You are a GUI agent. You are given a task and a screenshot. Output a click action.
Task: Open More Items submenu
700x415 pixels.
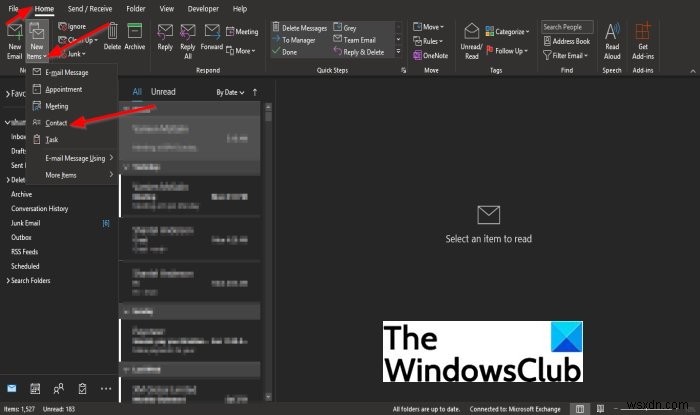coord(71,175)
